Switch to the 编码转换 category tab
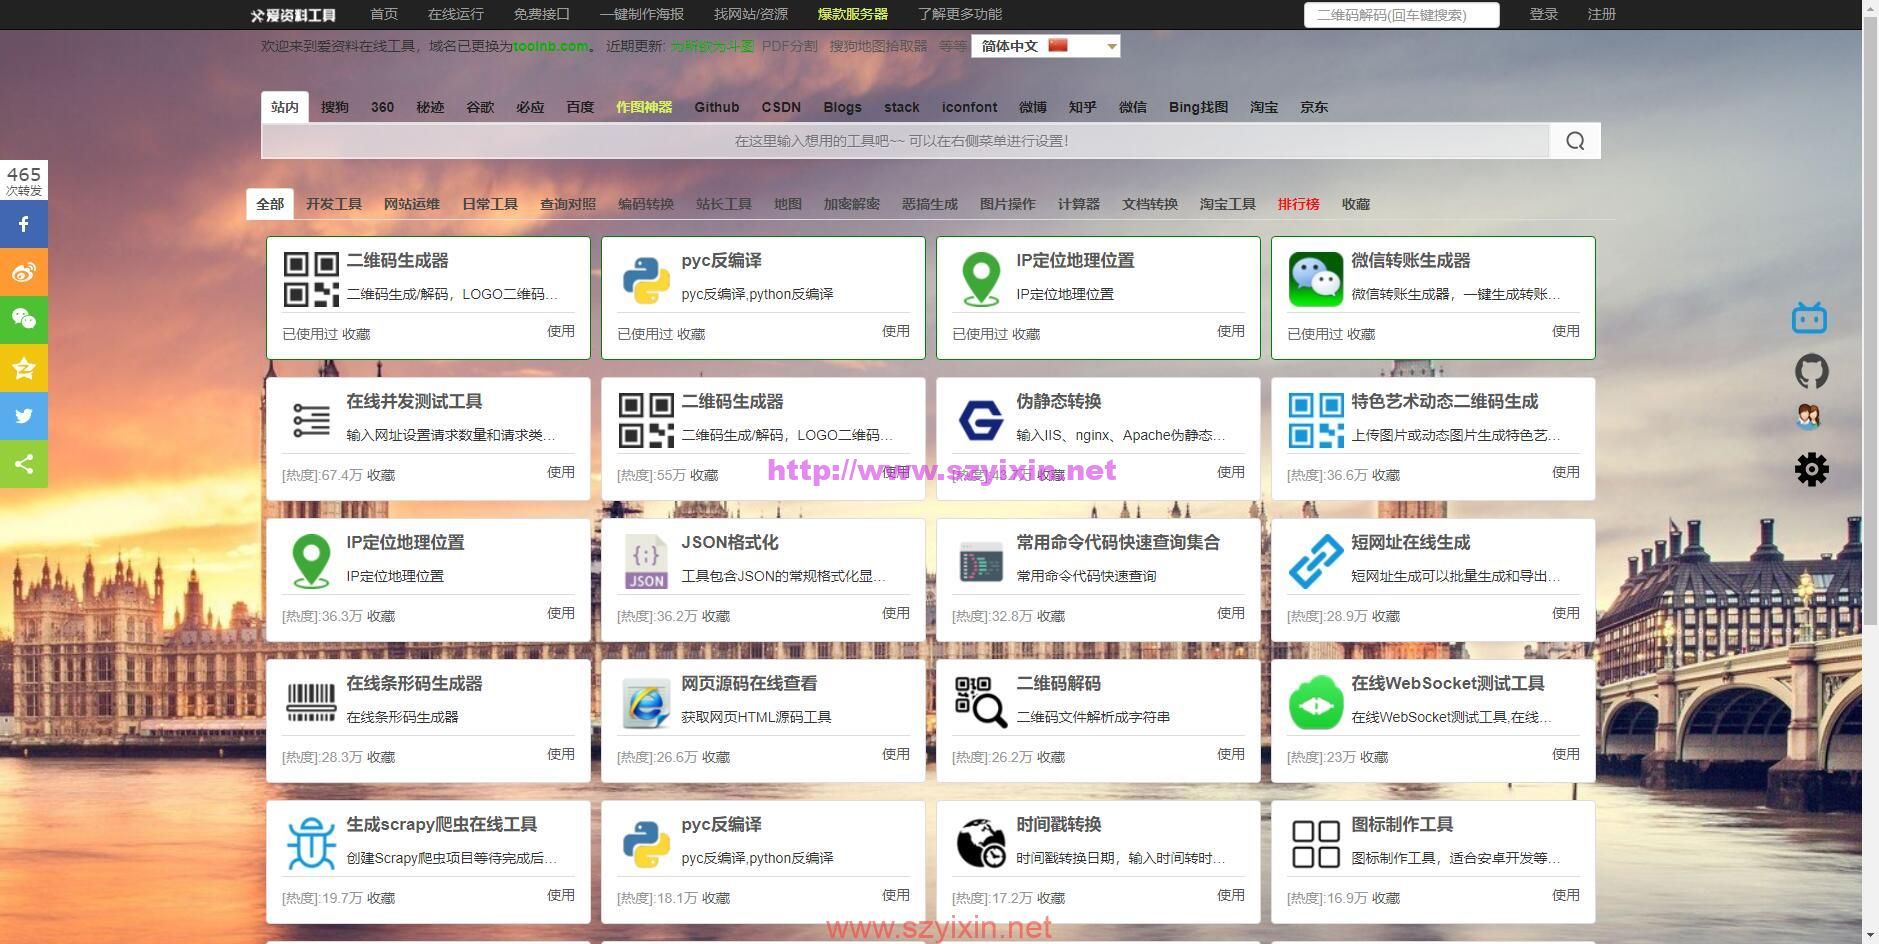The width and height of the screenshot is (1879, 944). [x=645, y=204]
